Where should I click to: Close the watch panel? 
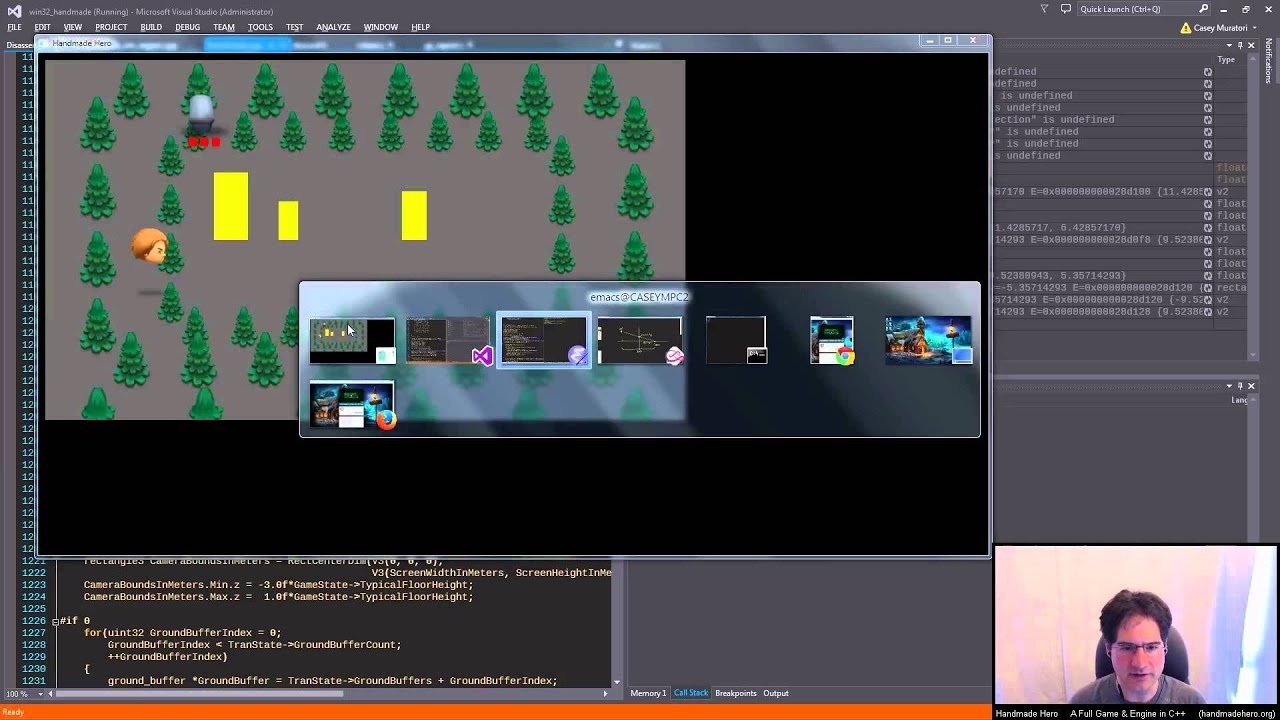coord(1251,46)
